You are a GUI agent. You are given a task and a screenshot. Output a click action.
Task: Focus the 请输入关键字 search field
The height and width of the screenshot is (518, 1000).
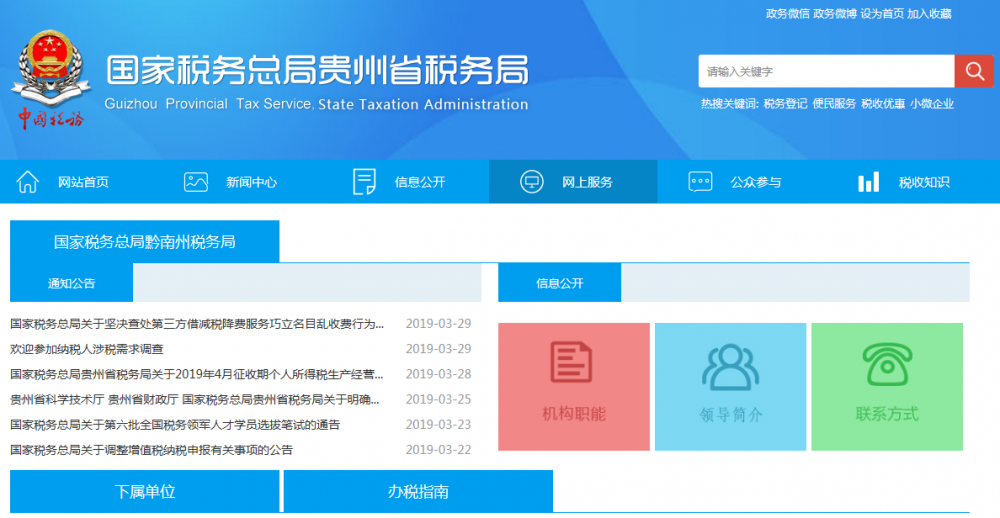[827, 71]
